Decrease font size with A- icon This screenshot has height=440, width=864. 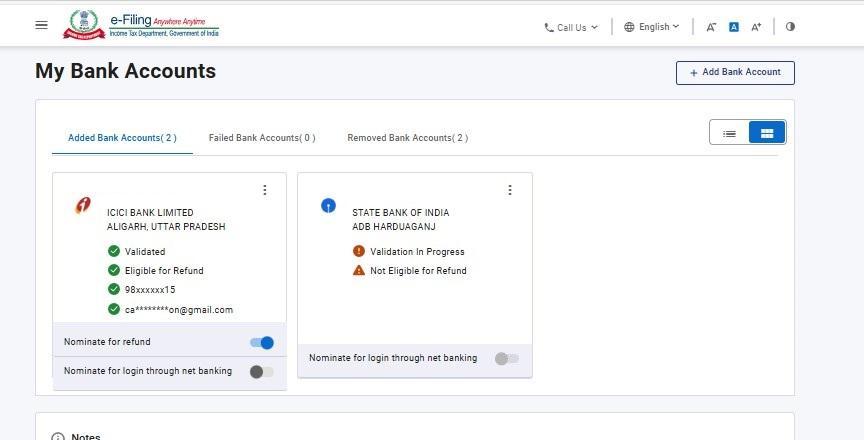coord(711,27)
